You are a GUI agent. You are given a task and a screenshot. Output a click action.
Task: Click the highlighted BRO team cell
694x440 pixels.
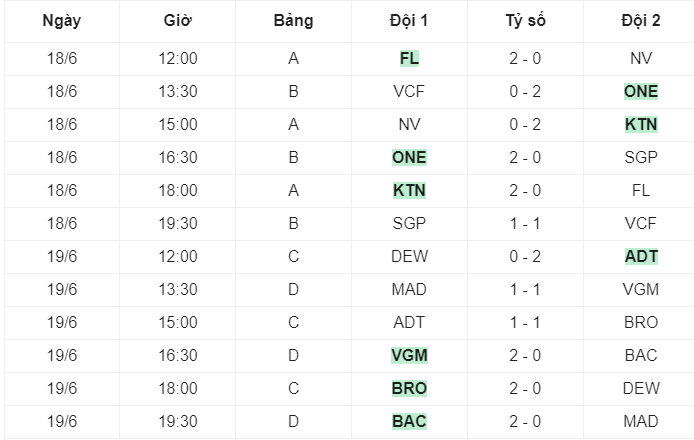(x=409, y=388)
